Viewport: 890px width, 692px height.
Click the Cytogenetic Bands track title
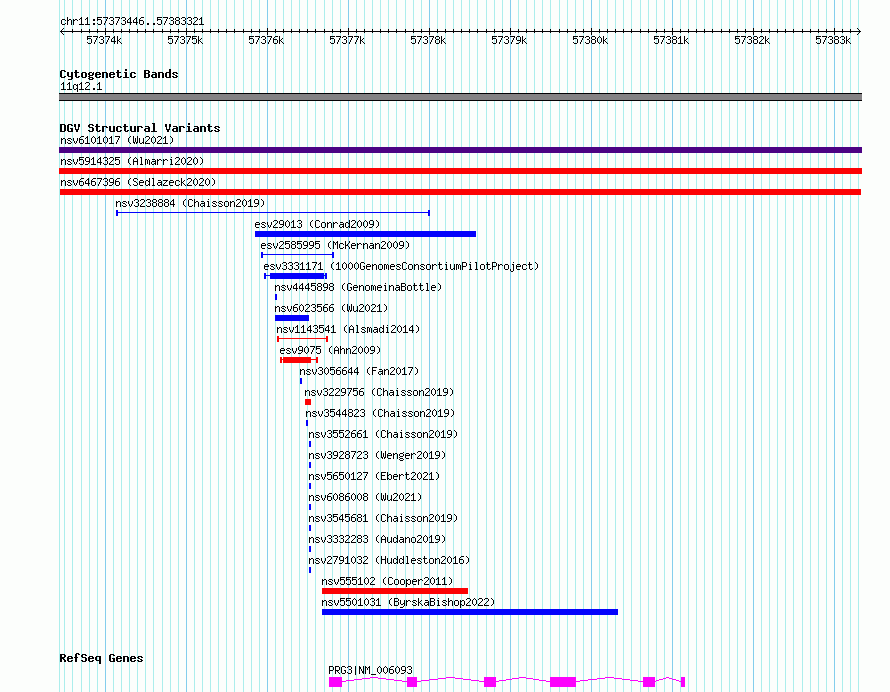point(119,74)
